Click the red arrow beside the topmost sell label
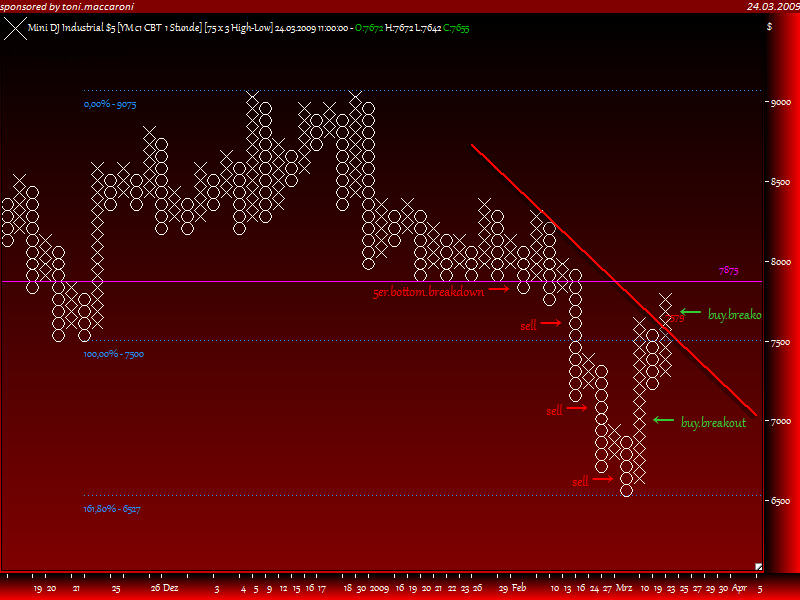 [551, 322]
